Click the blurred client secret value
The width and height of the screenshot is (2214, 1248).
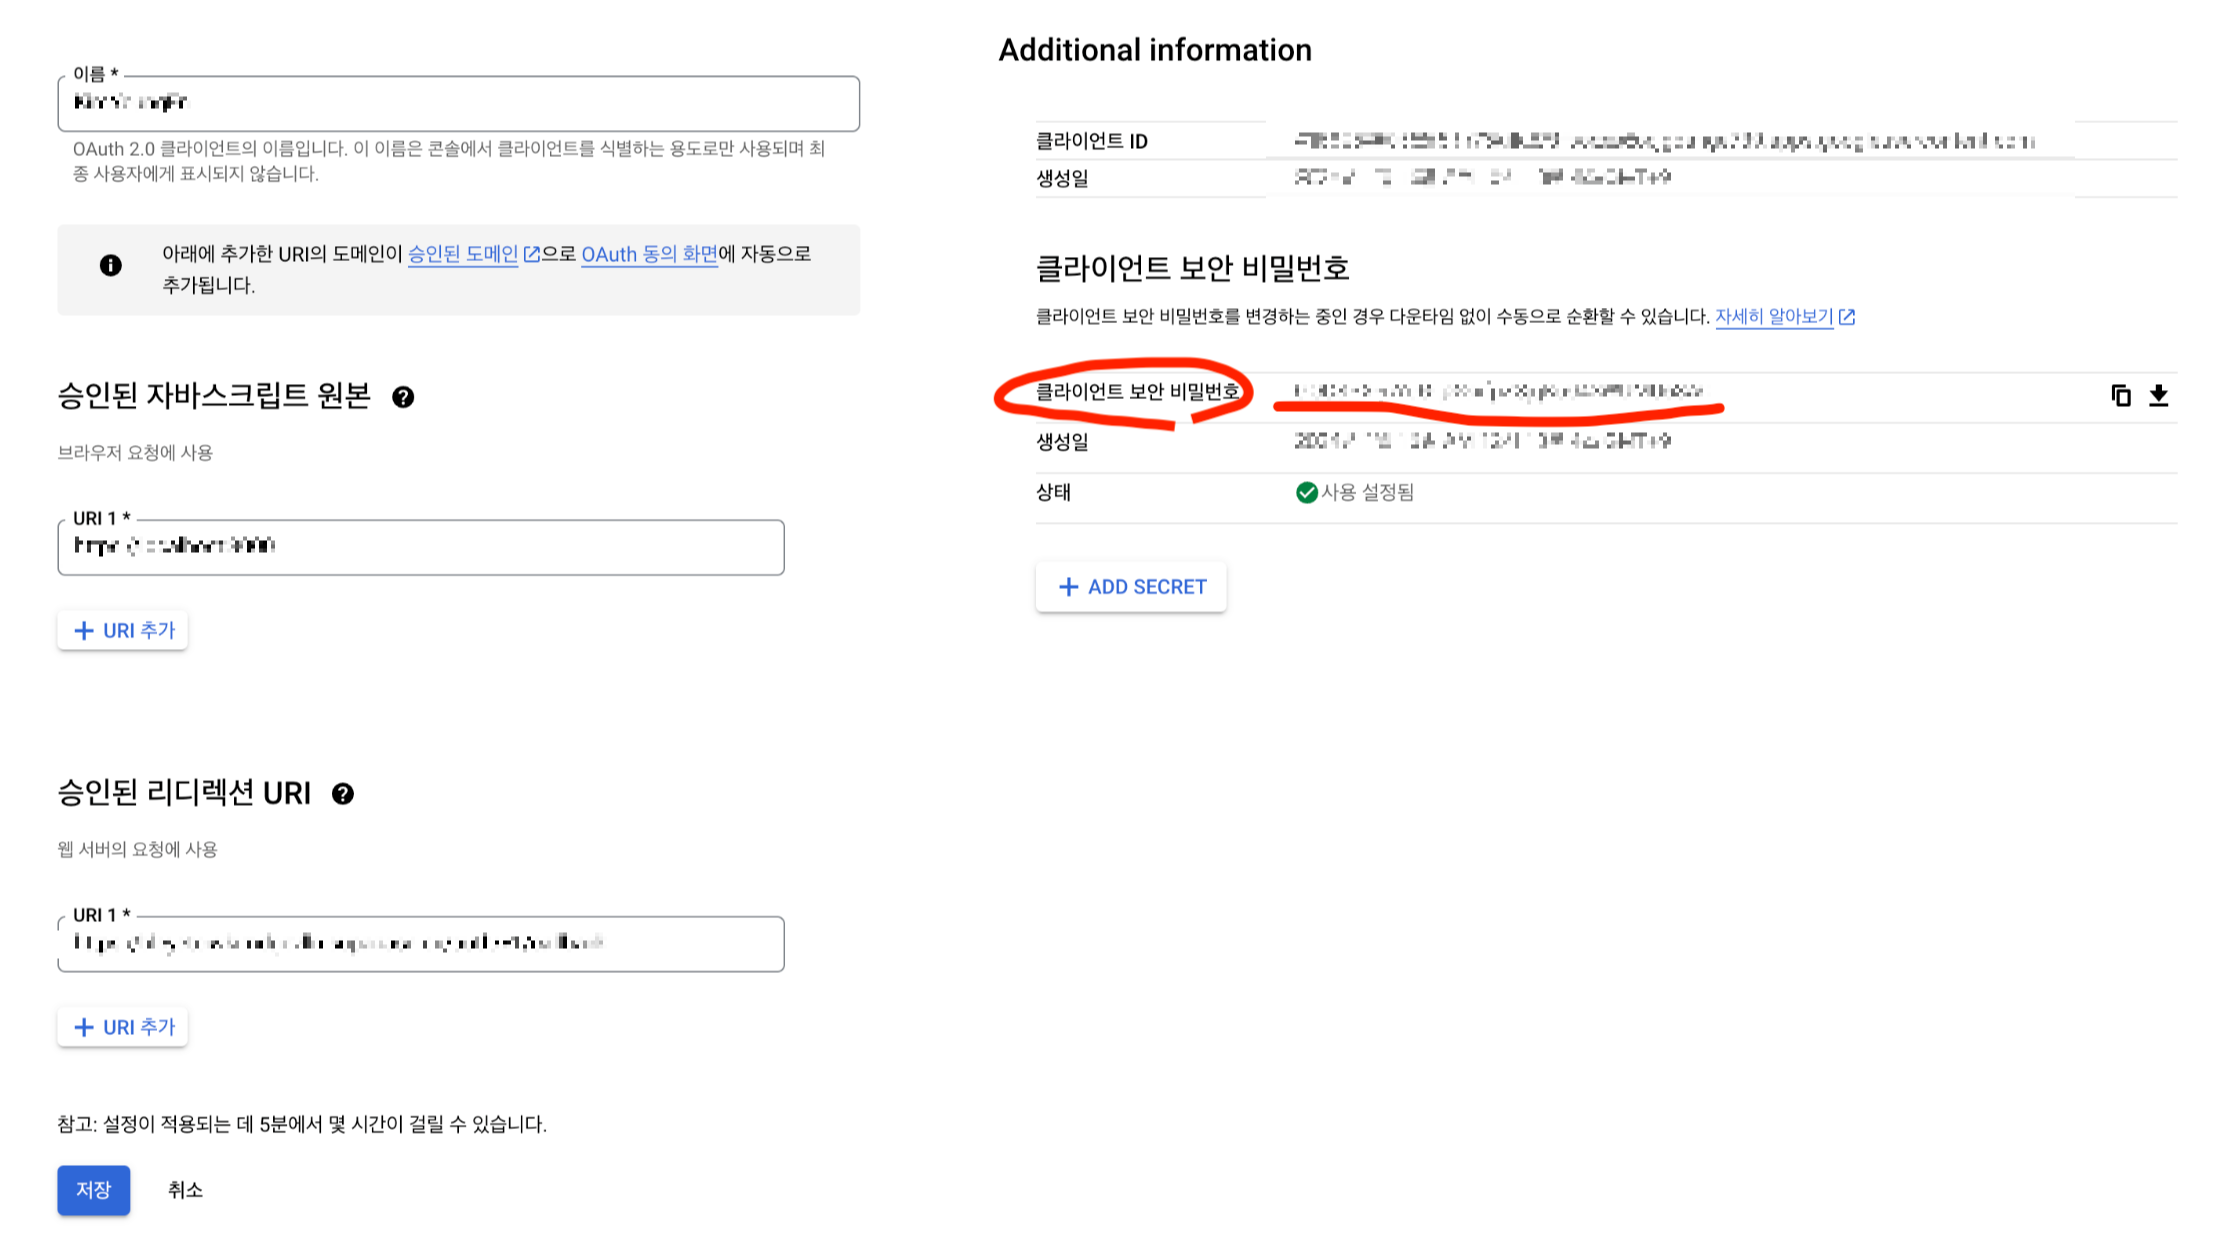[x=1497, y=391]
